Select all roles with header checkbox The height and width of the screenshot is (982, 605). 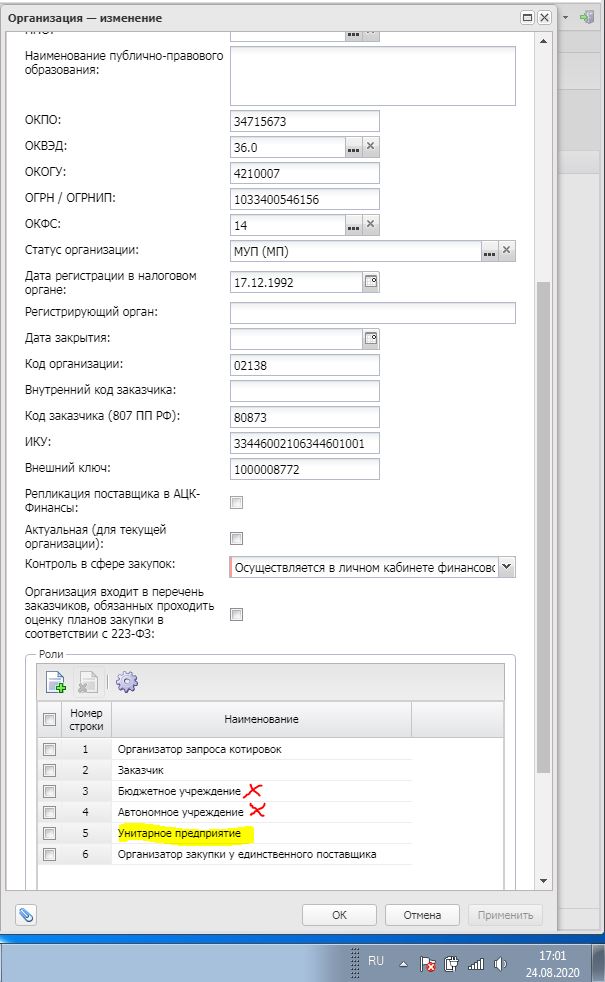pyautogui.click(x=49, y=719)
